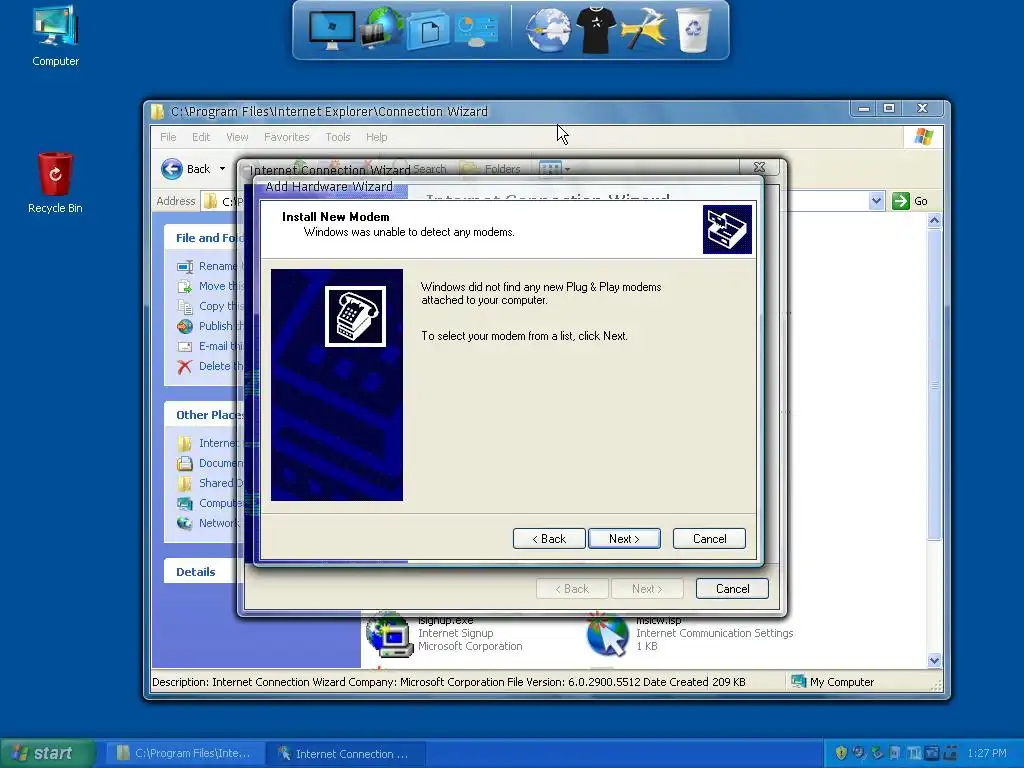Launch the web browser globe dock icon

click(549, 30)
